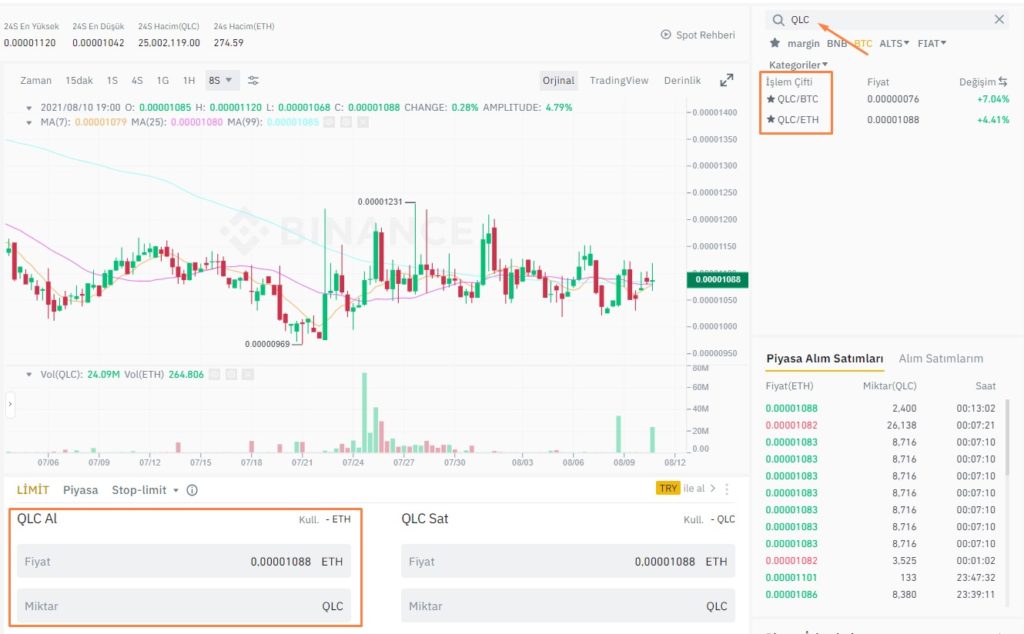The width and height of the screenshot is (1024, 634).
Task: Swap the Değişim column with arrows icon
Action: click(1002, 82)
